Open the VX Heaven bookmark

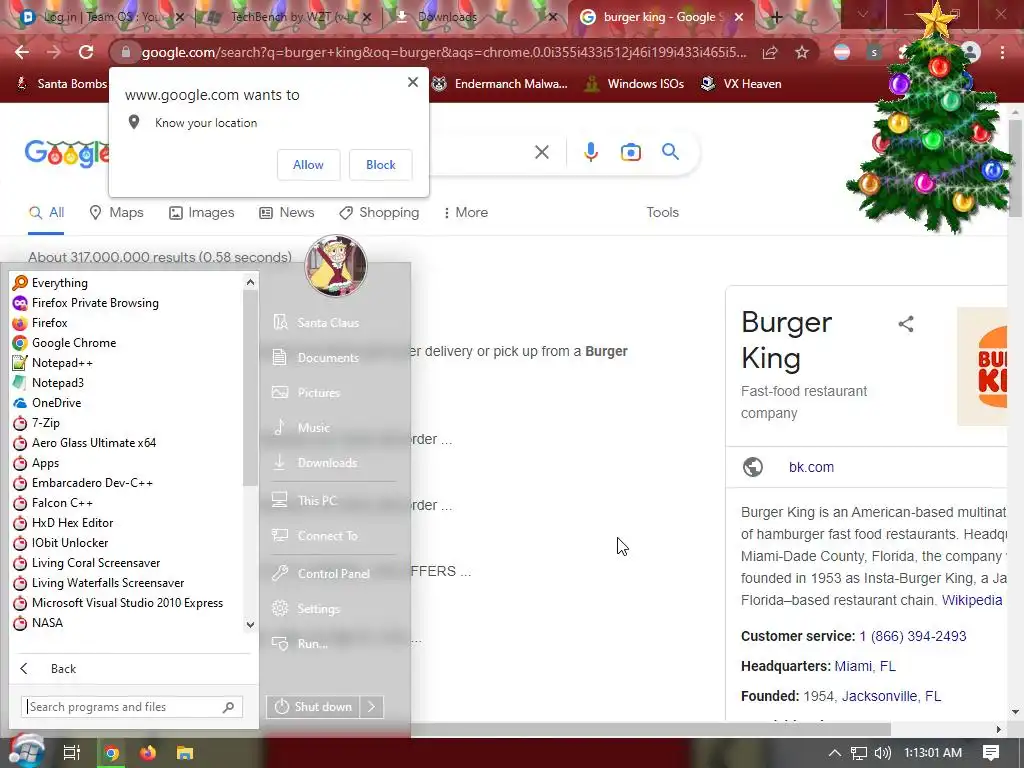741,84
